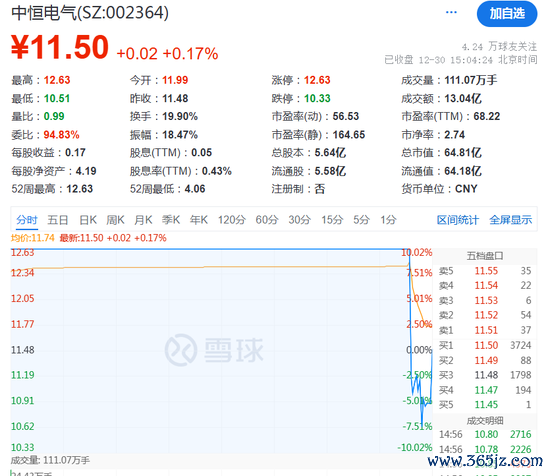Click the 卖1 row price 11.51

click(x=486, y=330)
